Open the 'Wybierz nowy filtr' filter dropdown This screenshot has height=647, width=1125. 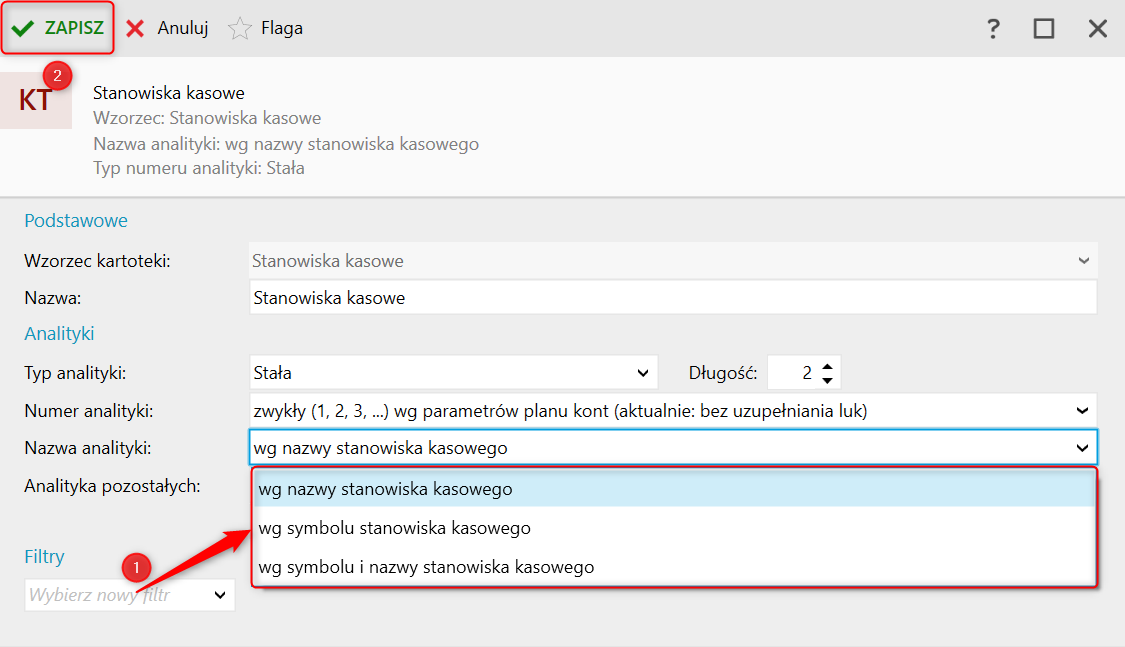[x=130, y=595]
